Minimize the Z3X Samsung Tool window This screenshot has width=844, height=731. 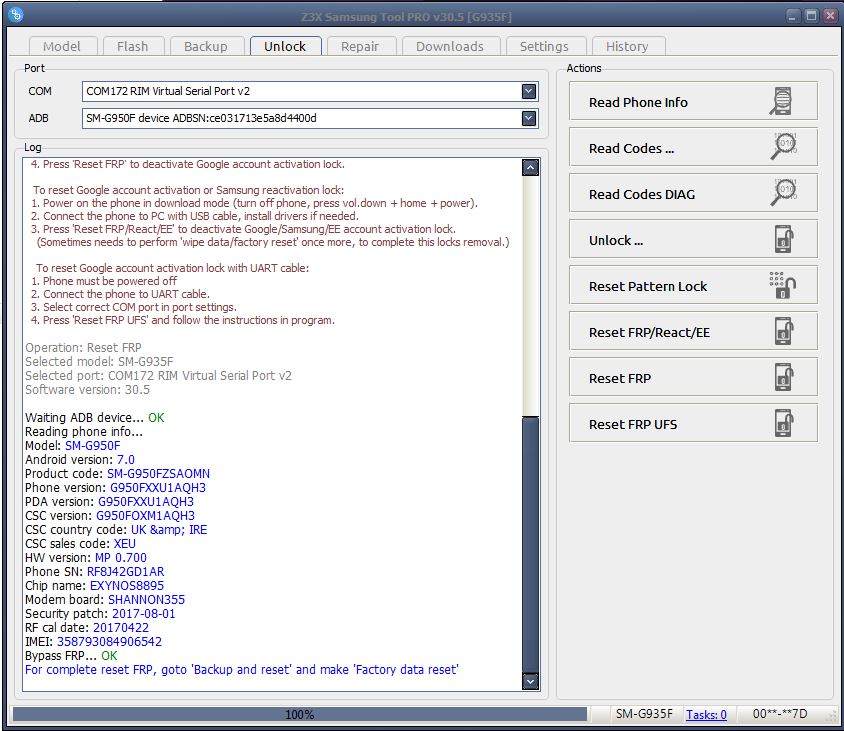[792, 16]
